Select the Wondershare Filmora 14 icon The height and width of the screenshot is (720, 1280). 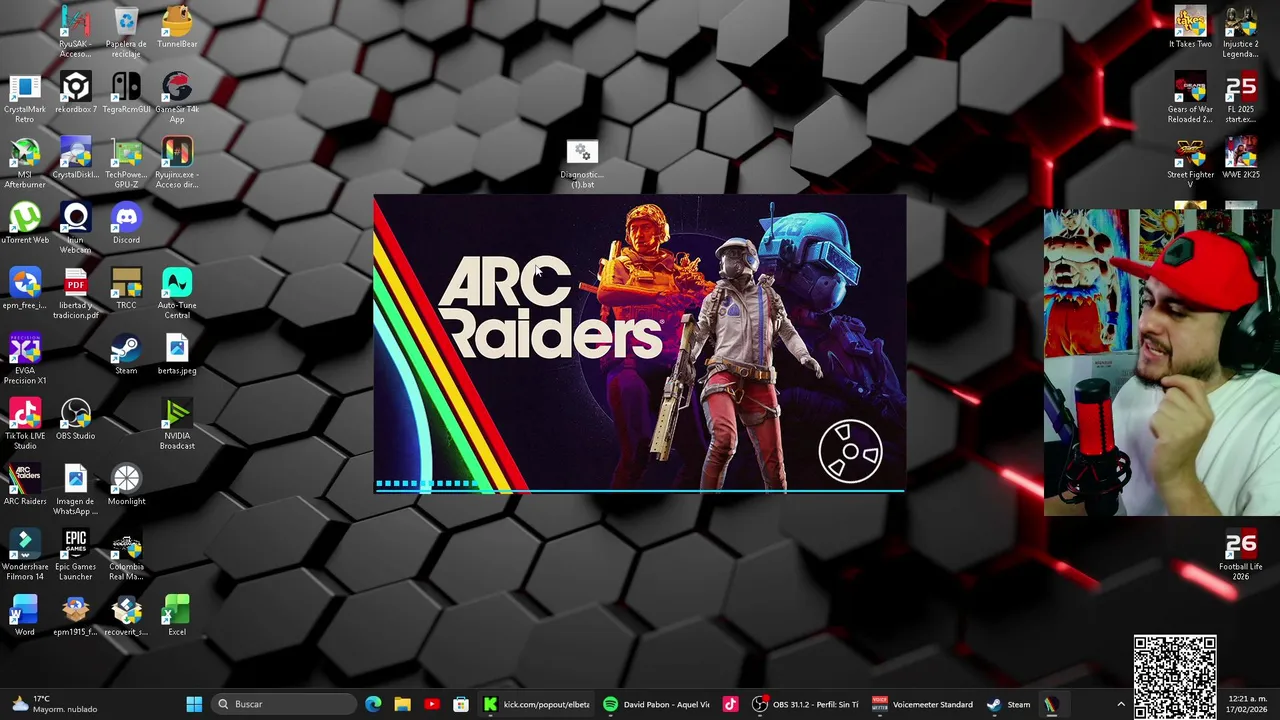[24, 555]
